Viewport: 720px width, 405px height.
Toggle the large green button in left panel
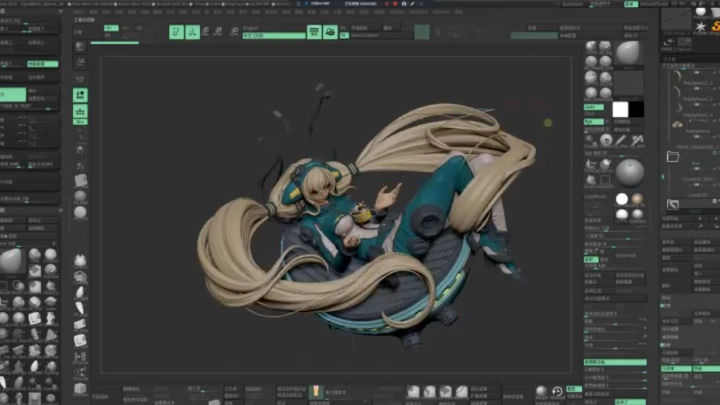[13, 95]
